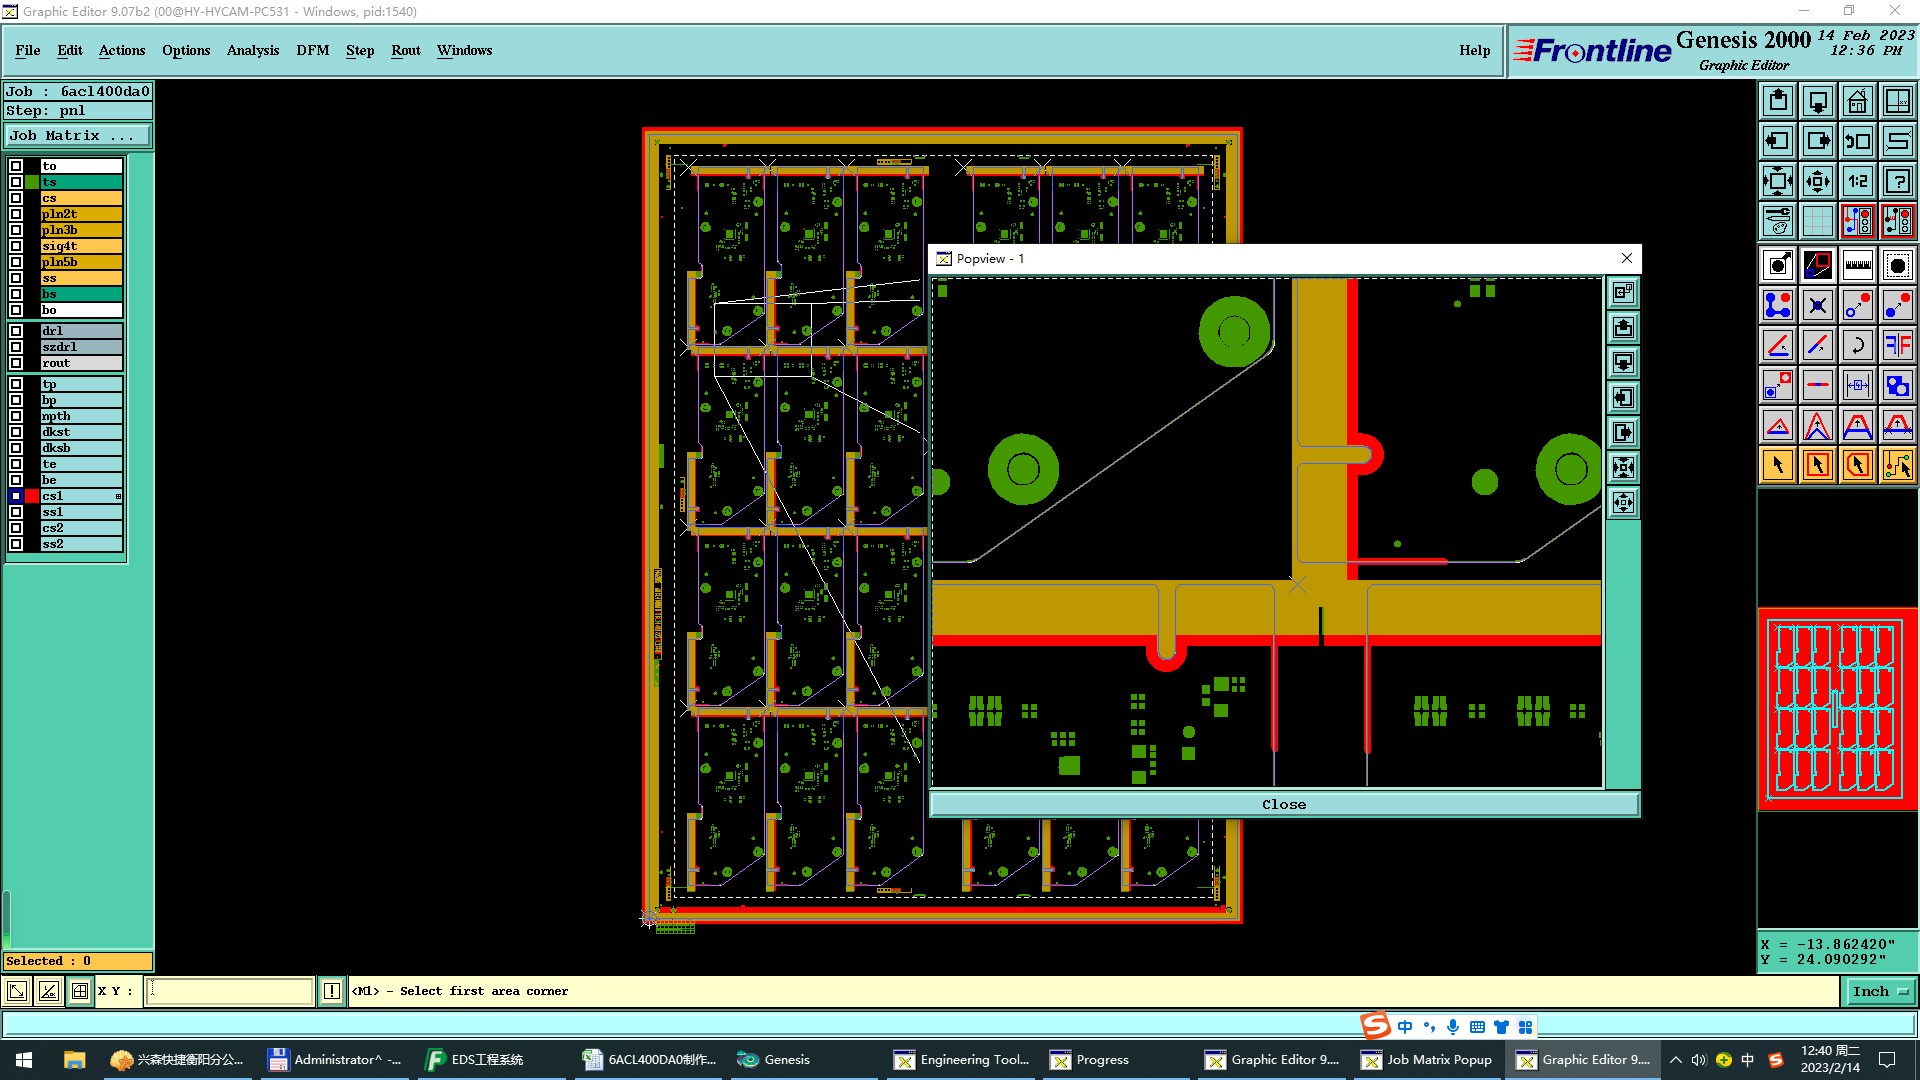Expand the cs1 layer plus marker
Image resolution: width=1920 pixels, height=1080 pixels.
tap(118, 497)
